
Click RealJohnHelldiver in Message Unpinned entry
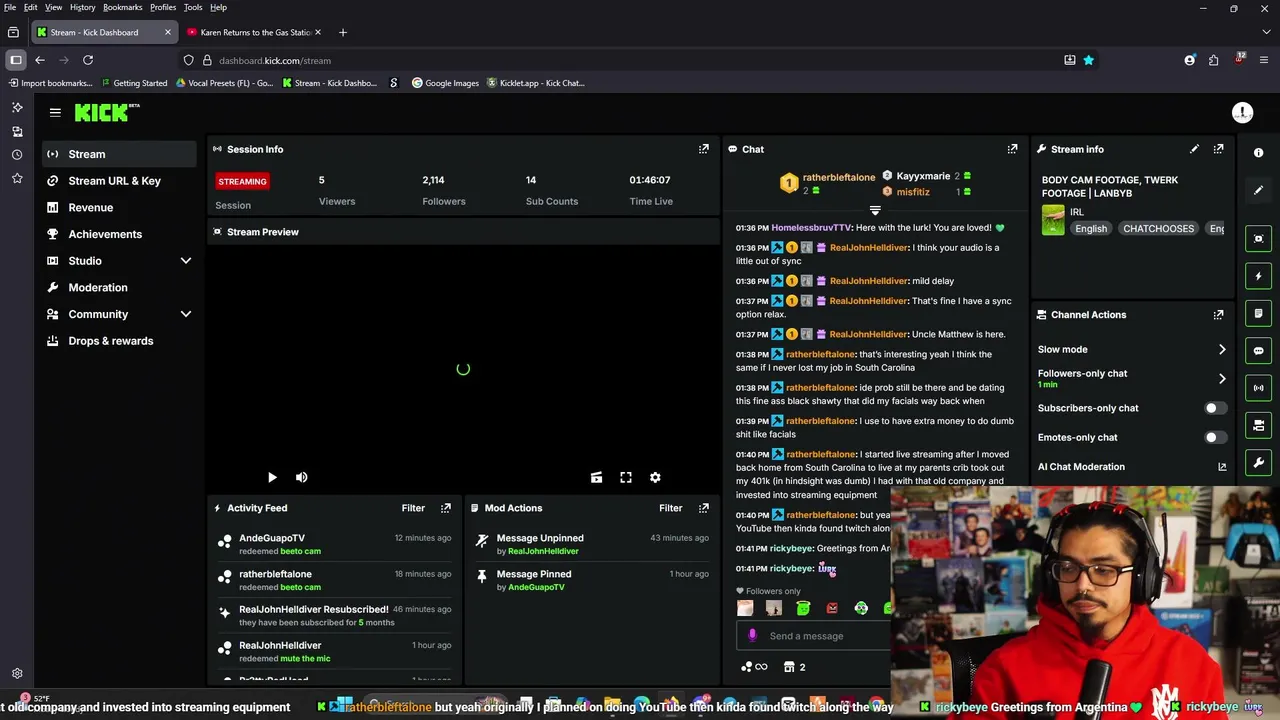pyautogui.click(x=543, y=551)
